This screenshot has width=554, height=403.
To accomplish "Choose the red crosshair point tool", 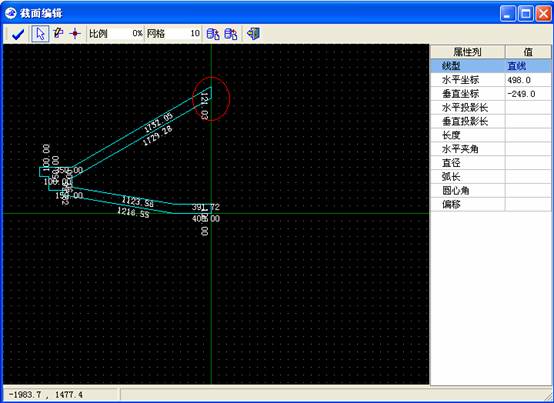I will [x=75, y=34].
